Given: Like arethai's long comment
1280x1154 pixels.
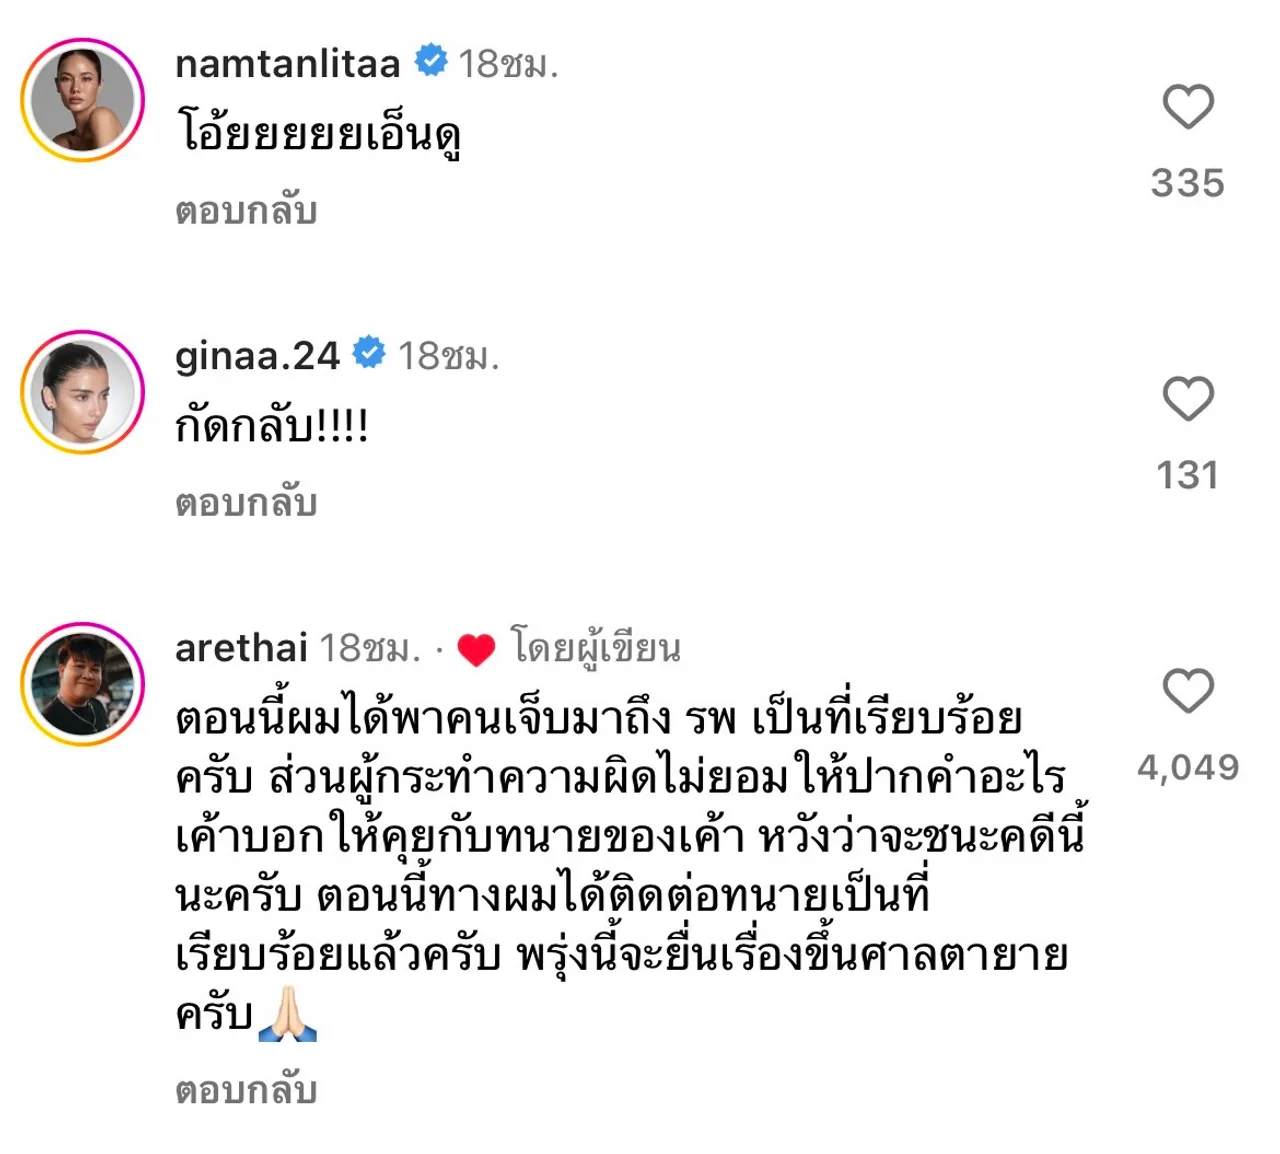Looking at the screenshot, I should pyautogui.click(x=1188, y=691).
